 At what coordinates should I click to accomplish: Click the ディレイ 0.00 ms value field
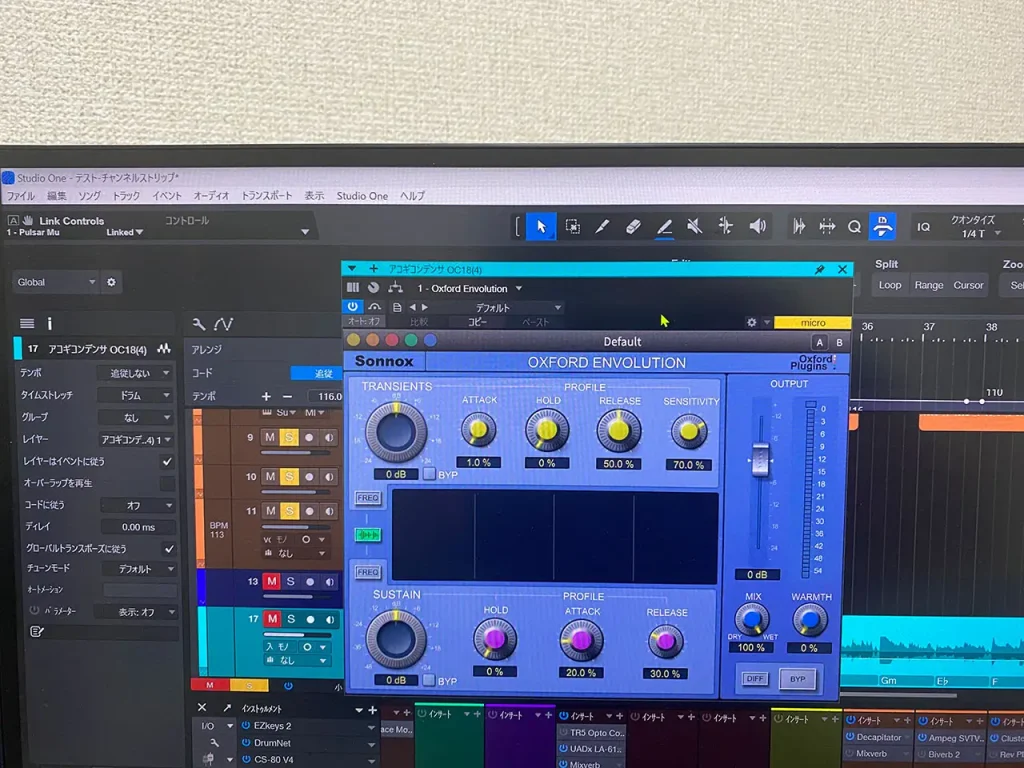(x=137, y=527)
